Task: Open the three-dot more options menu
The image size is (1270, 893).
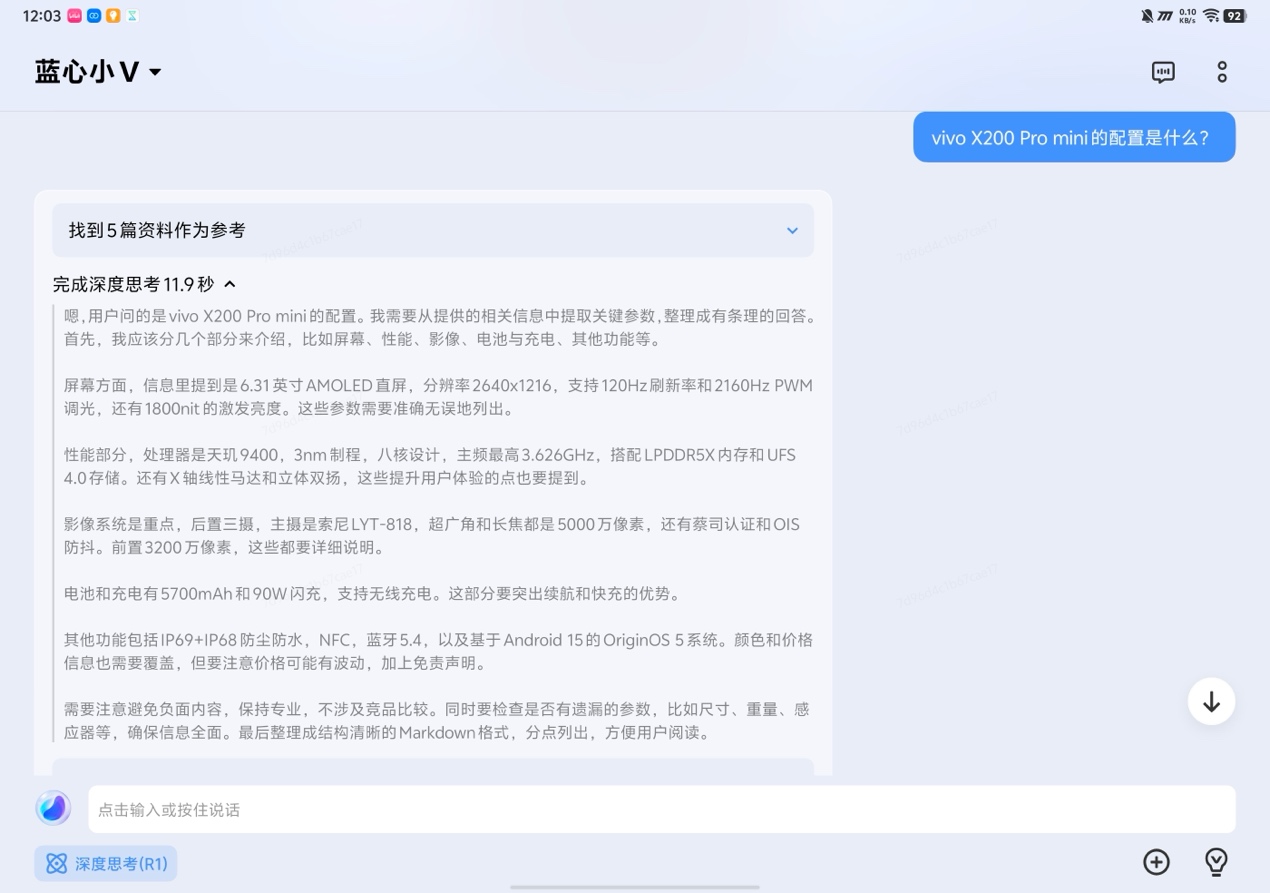Action: point(1221,72)
